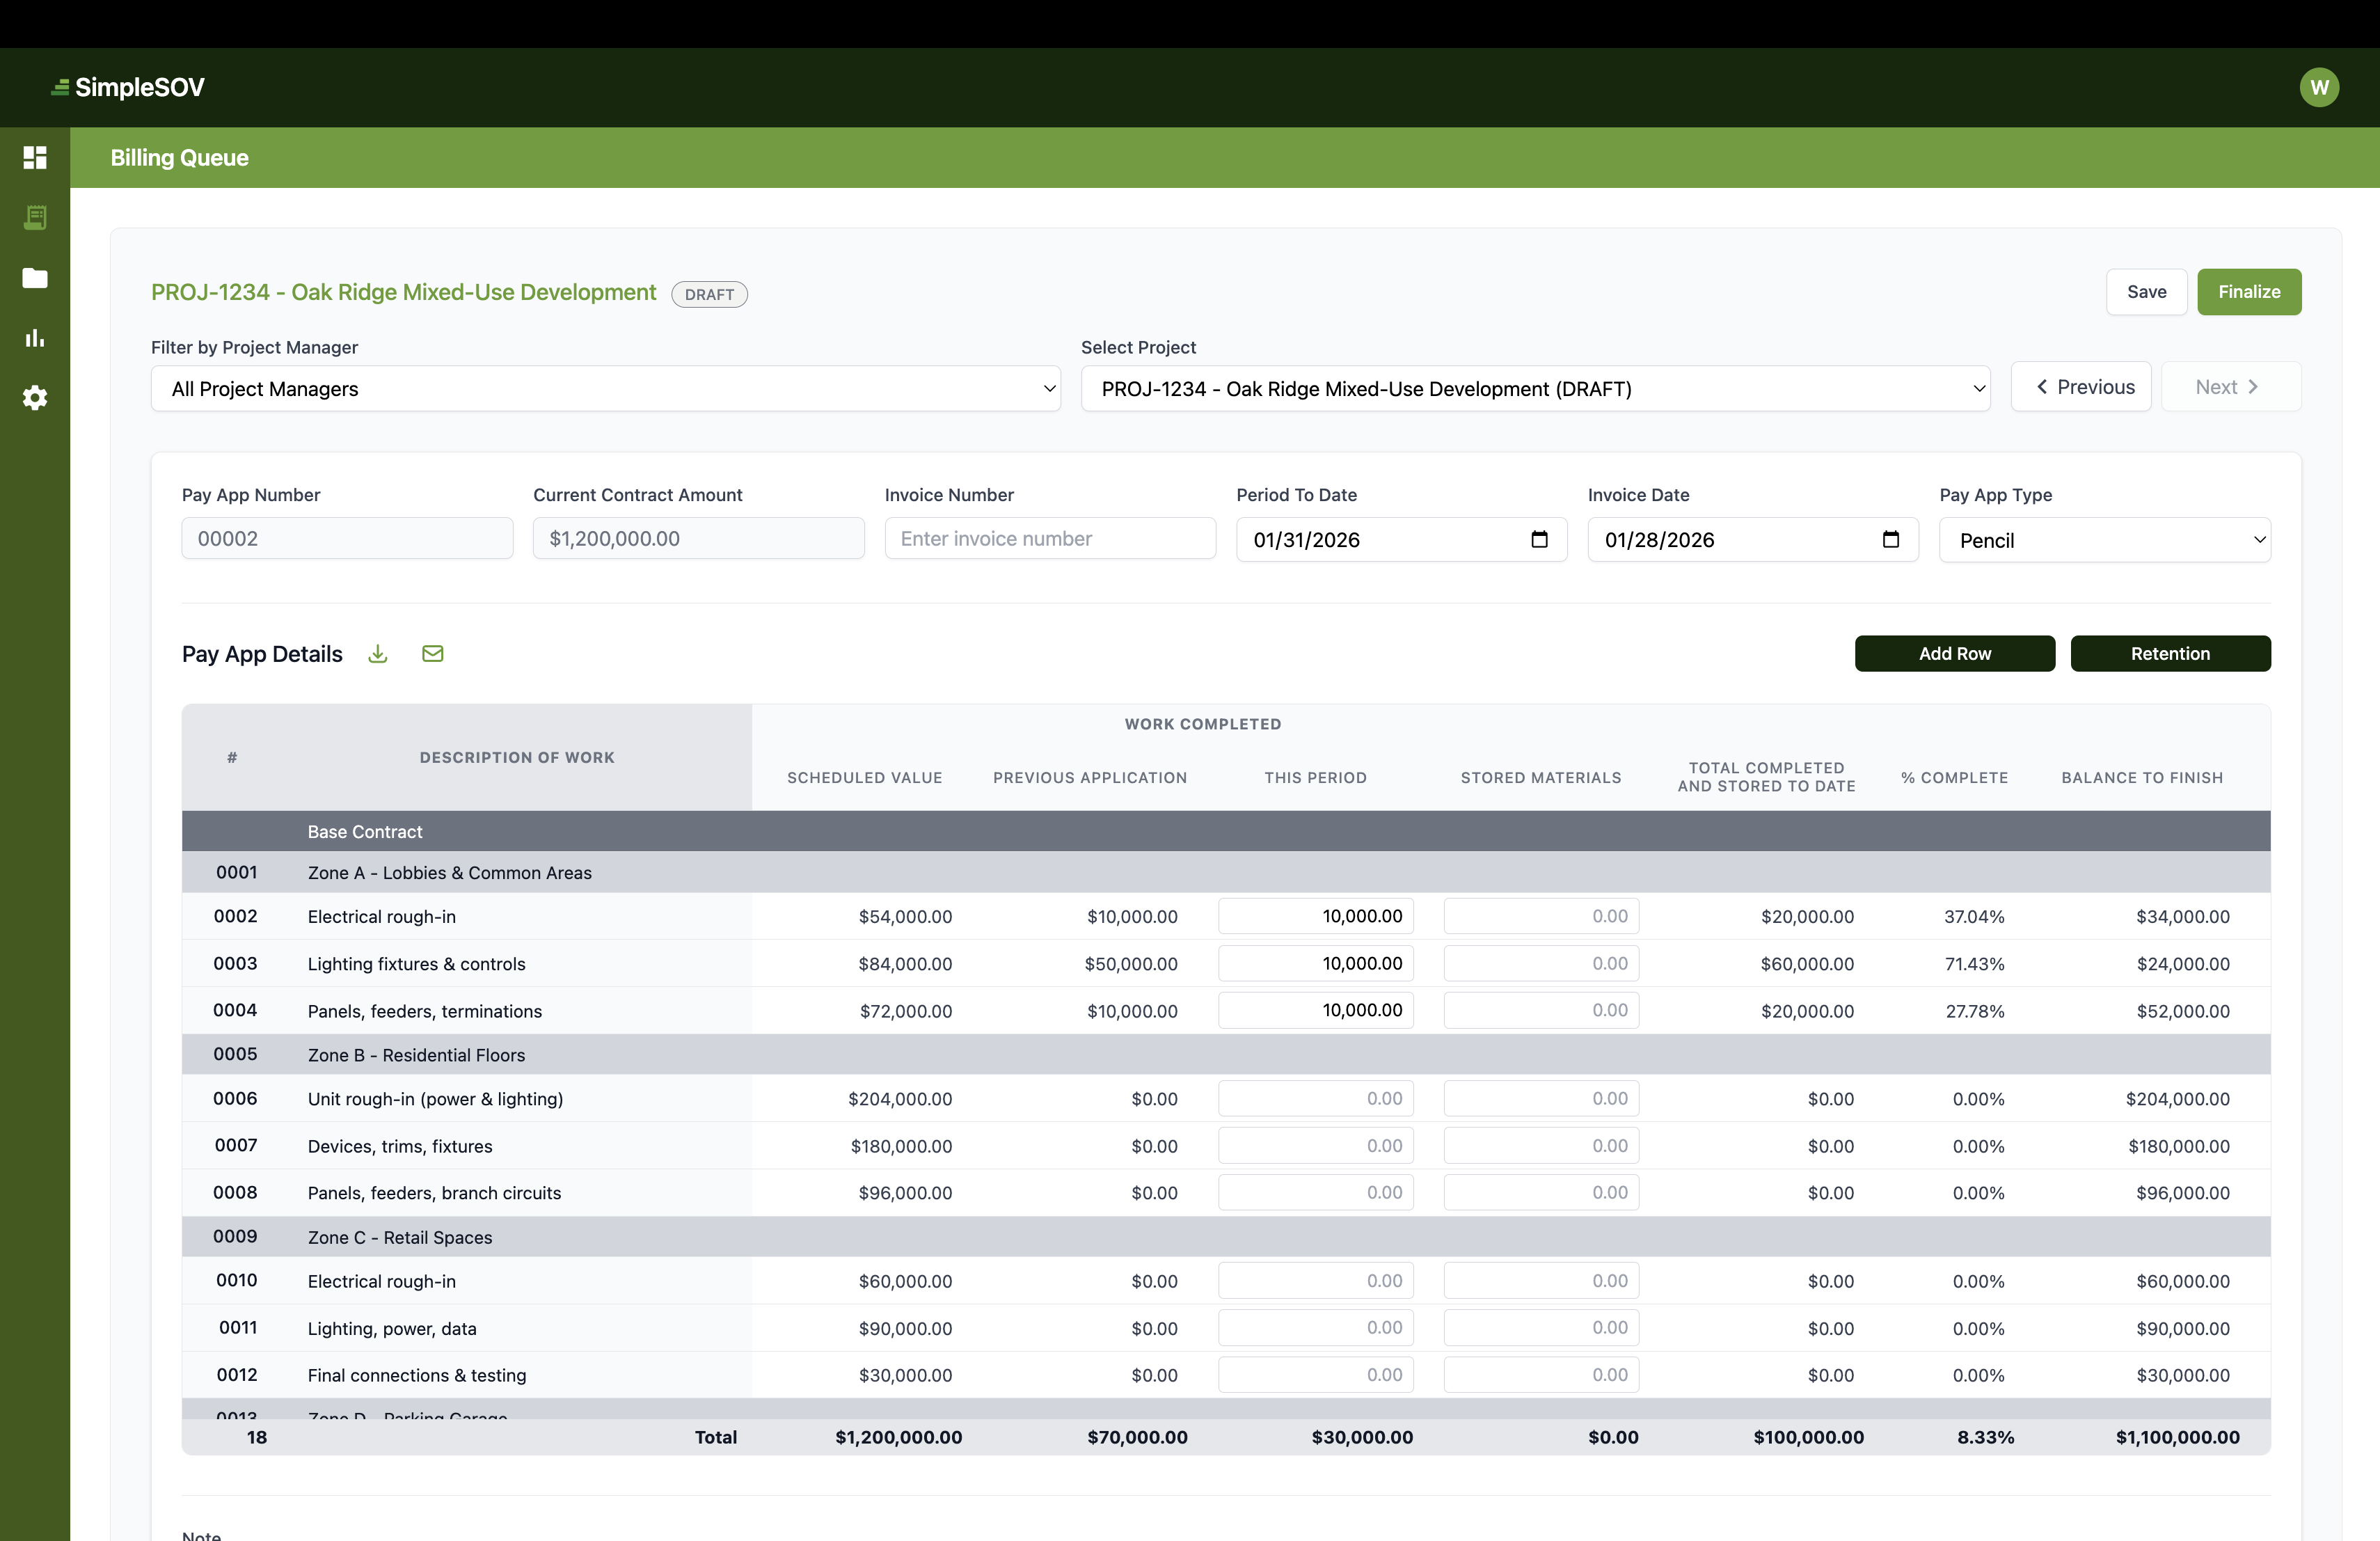This screenshot has height=1541, width=2380.
Task: Open the All Project Managers dropdown
Action: 605,389
